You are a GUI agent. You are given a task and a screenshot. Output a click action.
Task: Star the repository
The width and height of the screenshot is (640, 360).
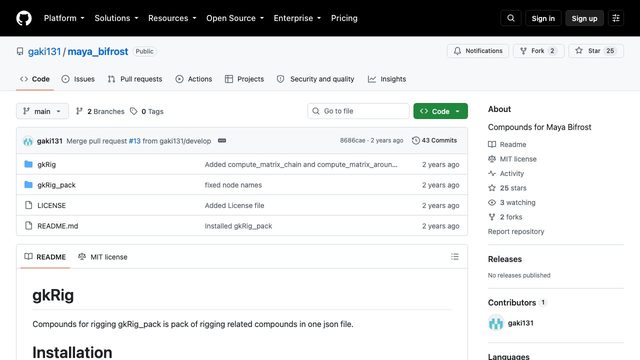click(596, 51)
